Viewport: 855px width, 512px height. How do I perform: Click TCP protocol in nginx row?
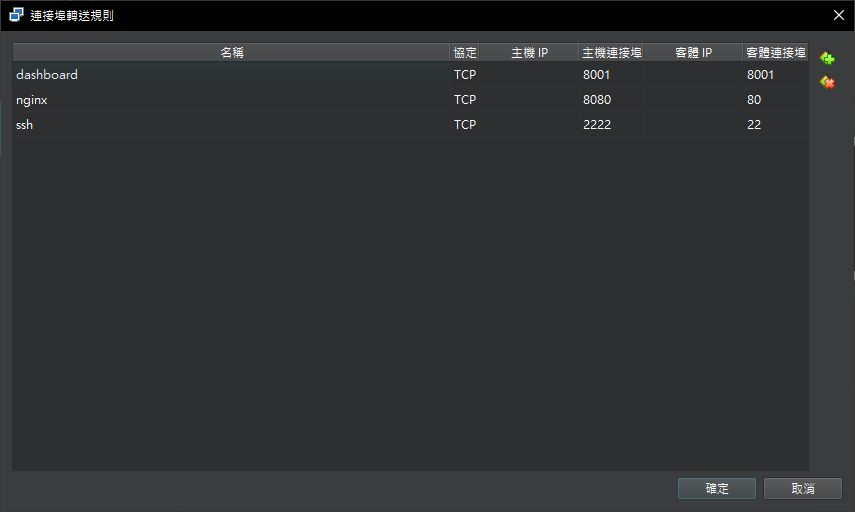(465, 100)
